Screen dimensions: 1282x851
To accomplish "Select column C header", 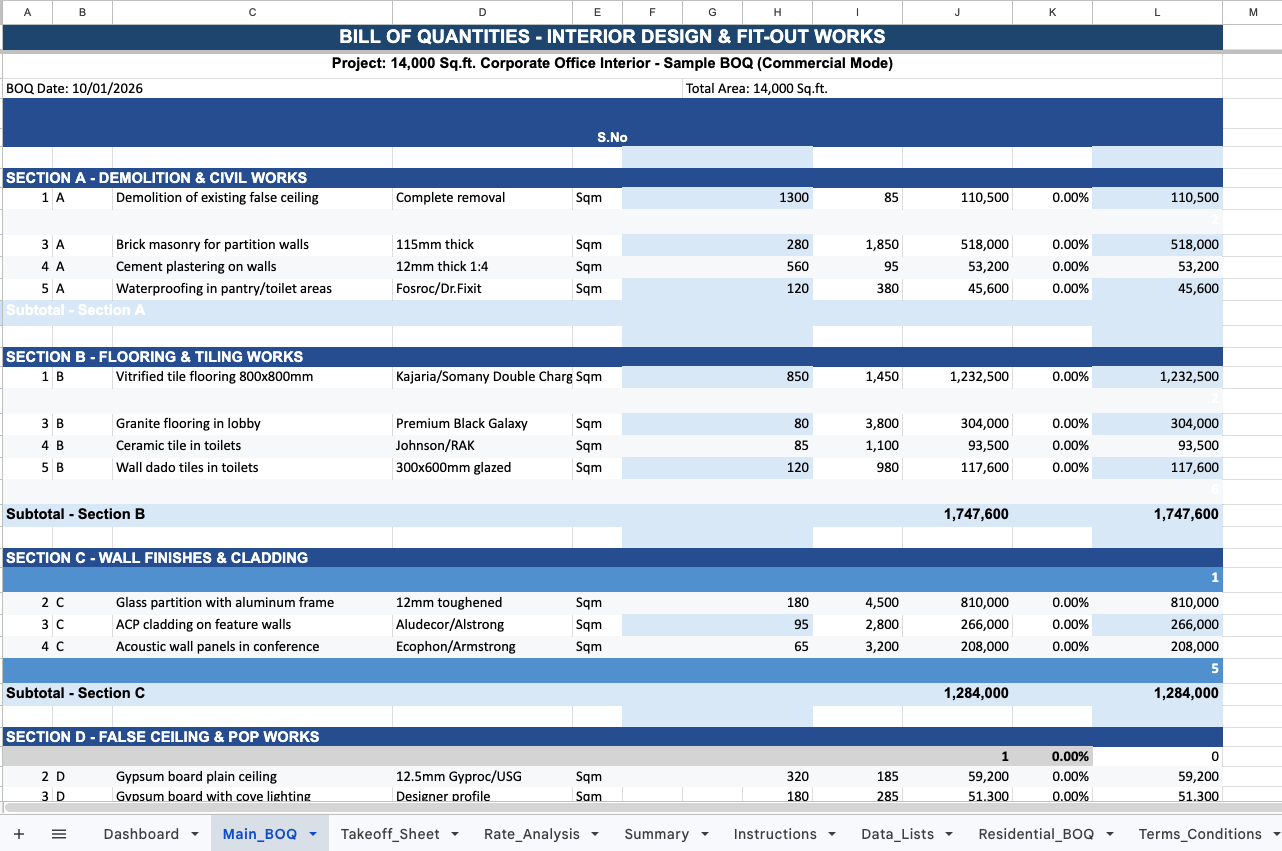I will click(x=252, y=12).
